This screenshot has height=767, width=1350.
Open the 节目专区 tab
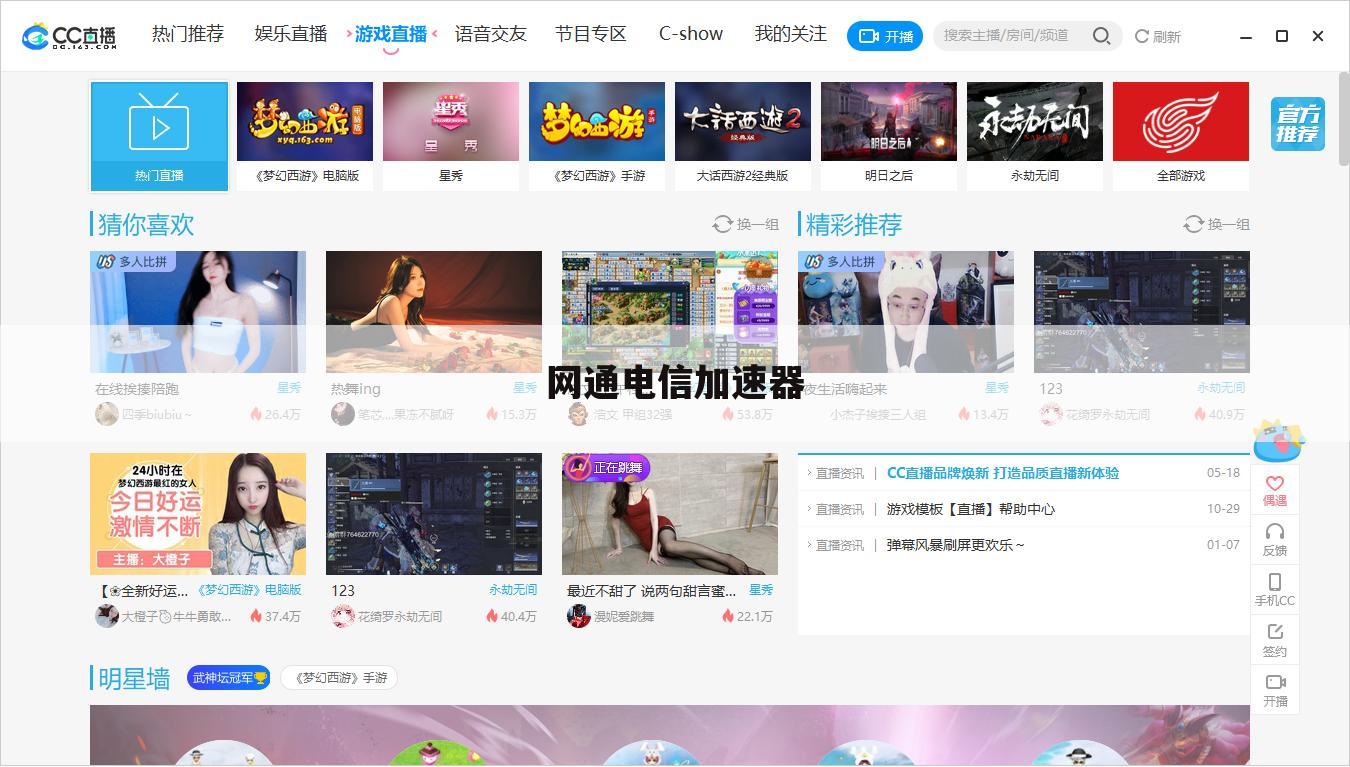pyautogui.click(x=591, y=34)
